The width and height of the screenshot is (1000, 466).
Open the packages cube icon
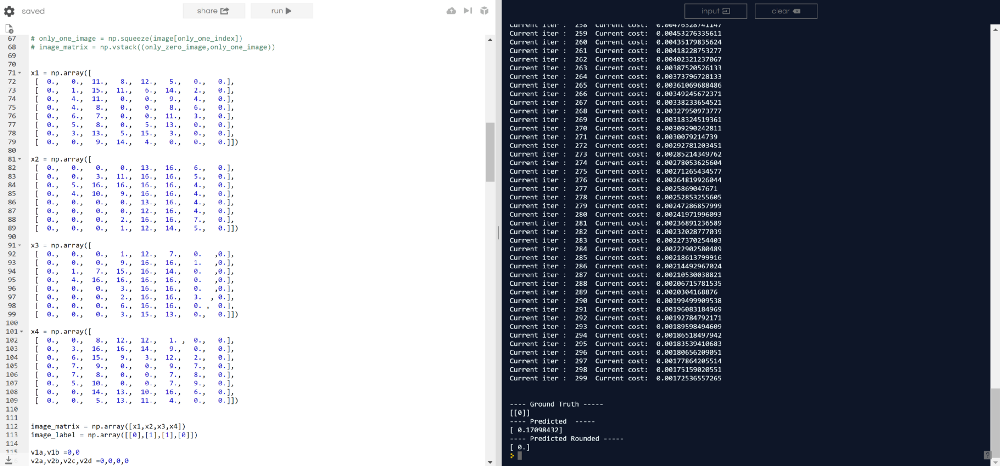coord(485,11)
